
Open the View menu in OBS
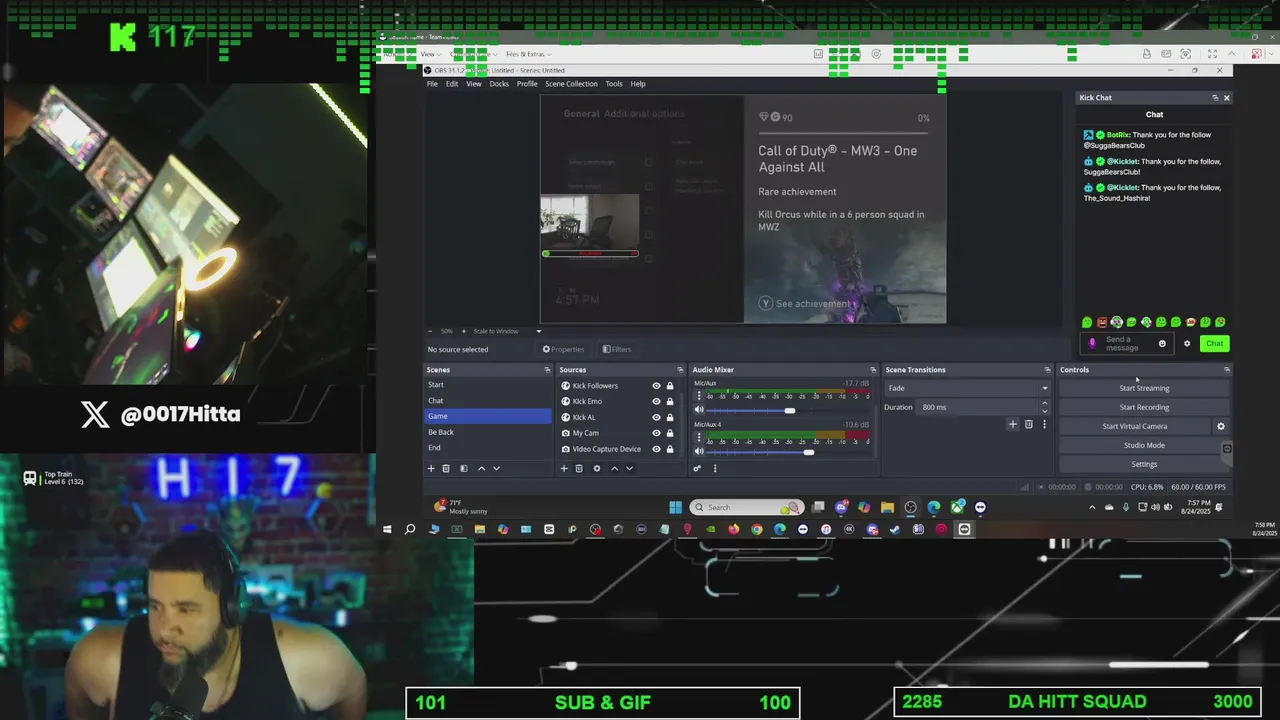point(474,84)
